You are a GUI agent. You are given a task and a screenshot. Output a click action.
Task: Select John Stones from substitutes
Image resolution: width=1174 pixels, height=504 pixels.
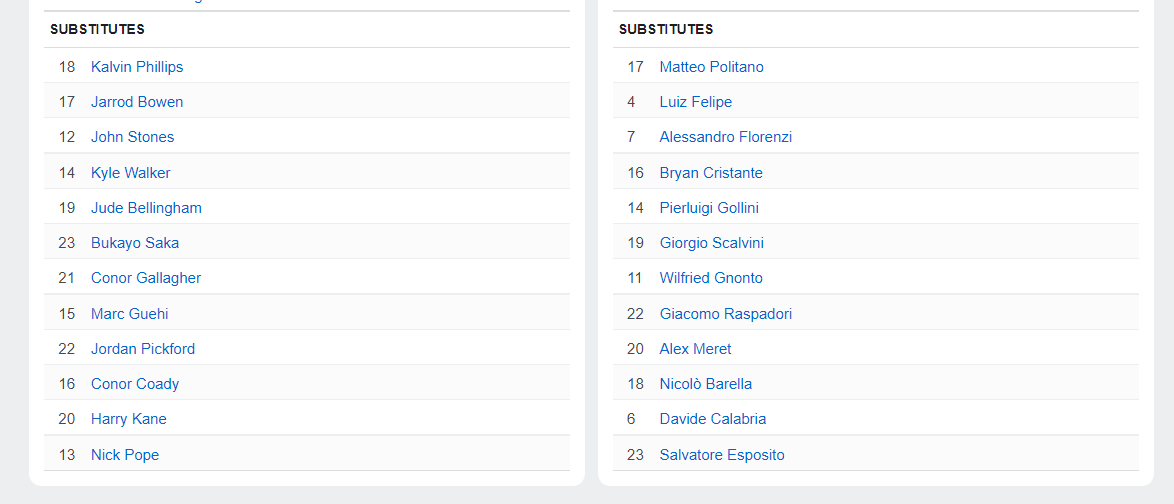point(132,137)
